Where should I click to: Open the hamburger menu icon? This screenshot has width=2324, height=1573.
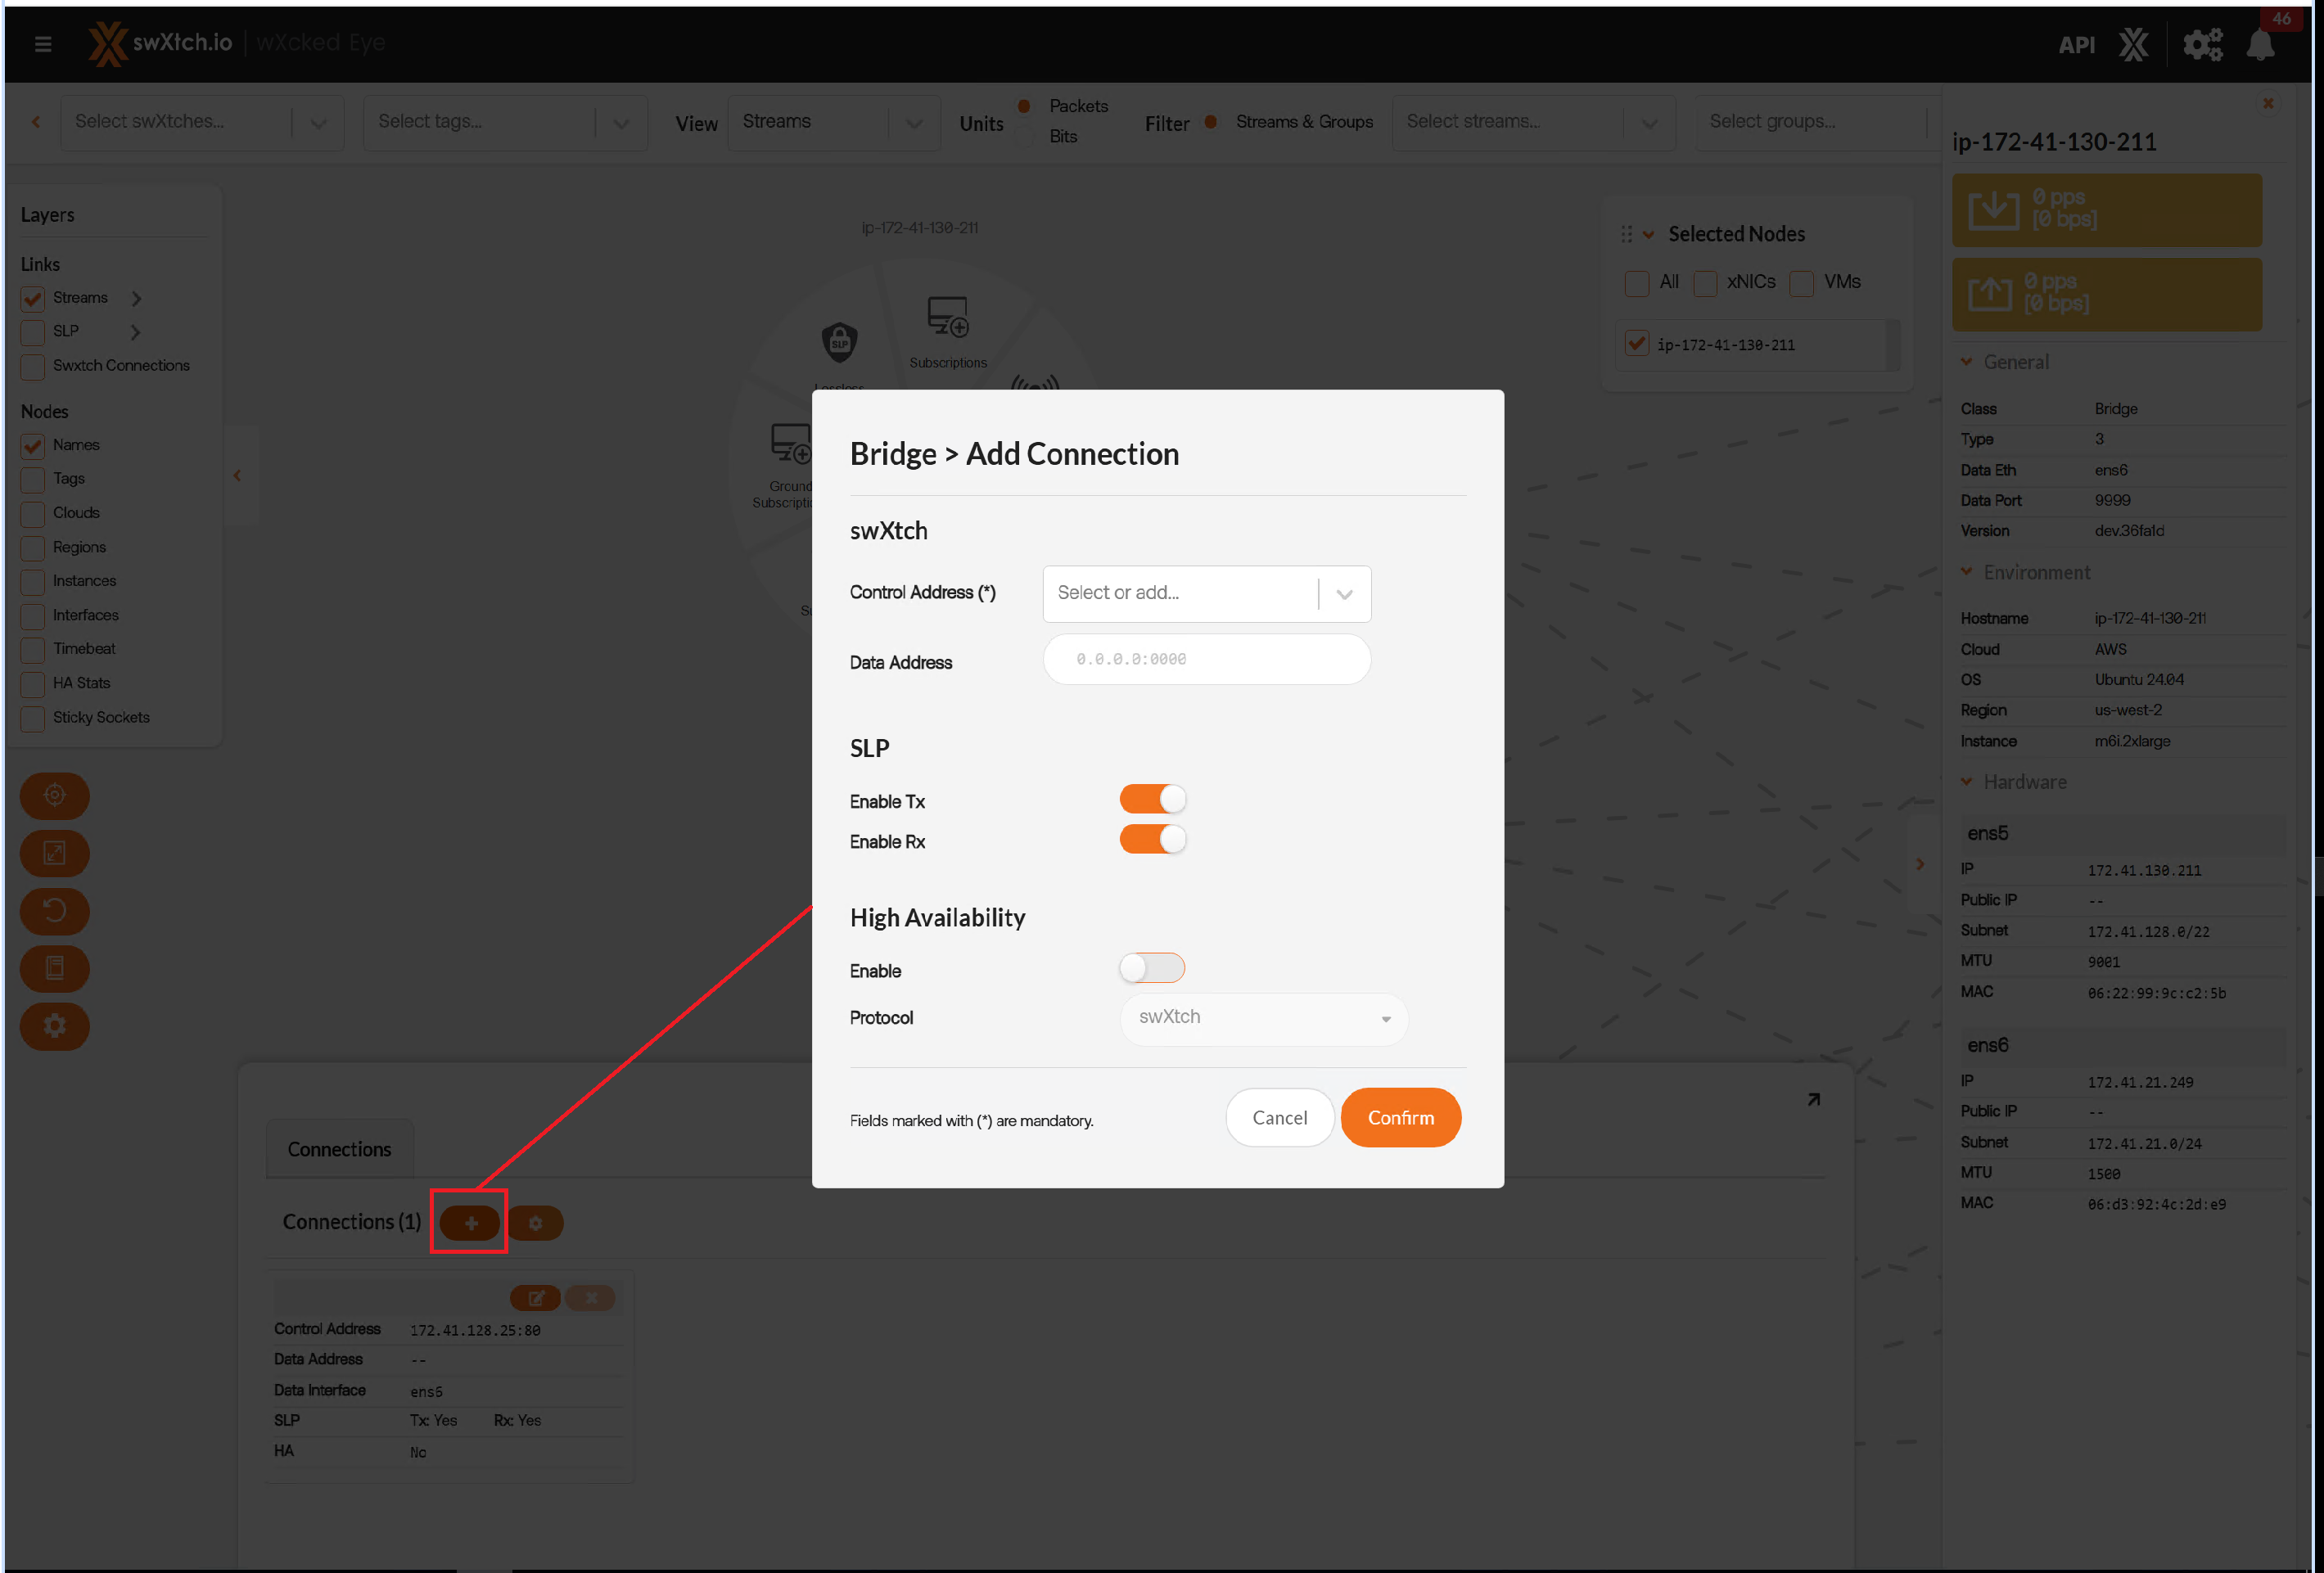click(43, 44)
